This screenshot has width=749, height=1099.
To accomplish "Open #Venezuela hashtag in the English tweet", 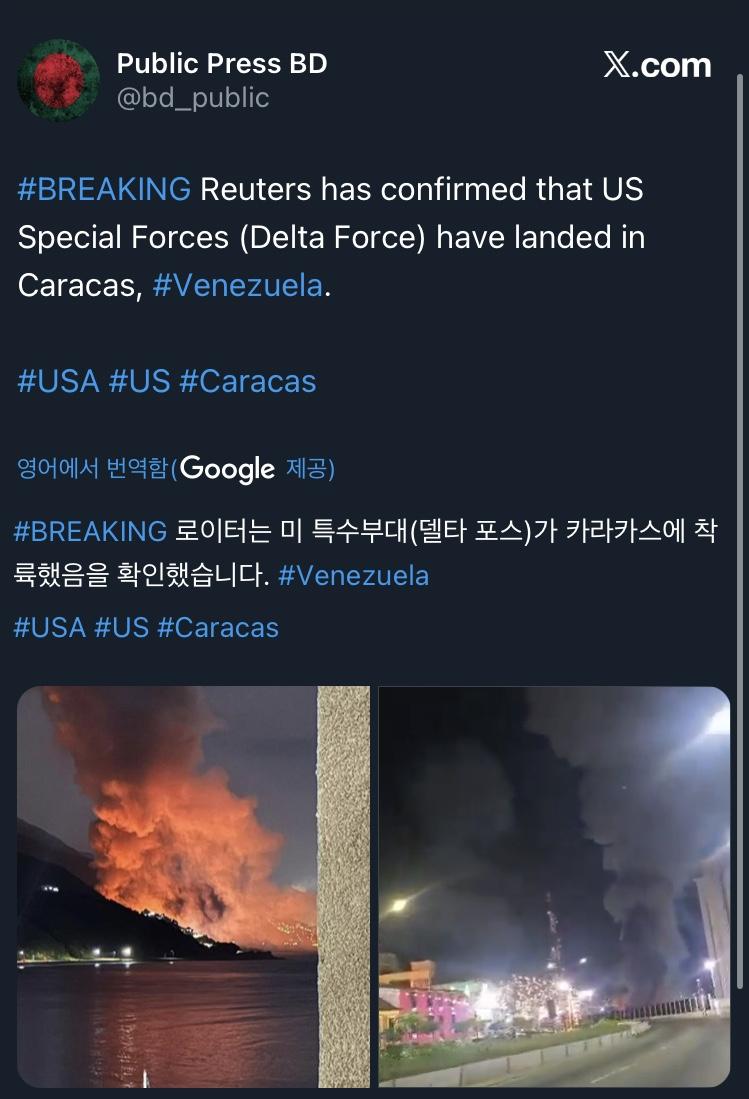I will [x=238, y=285].
